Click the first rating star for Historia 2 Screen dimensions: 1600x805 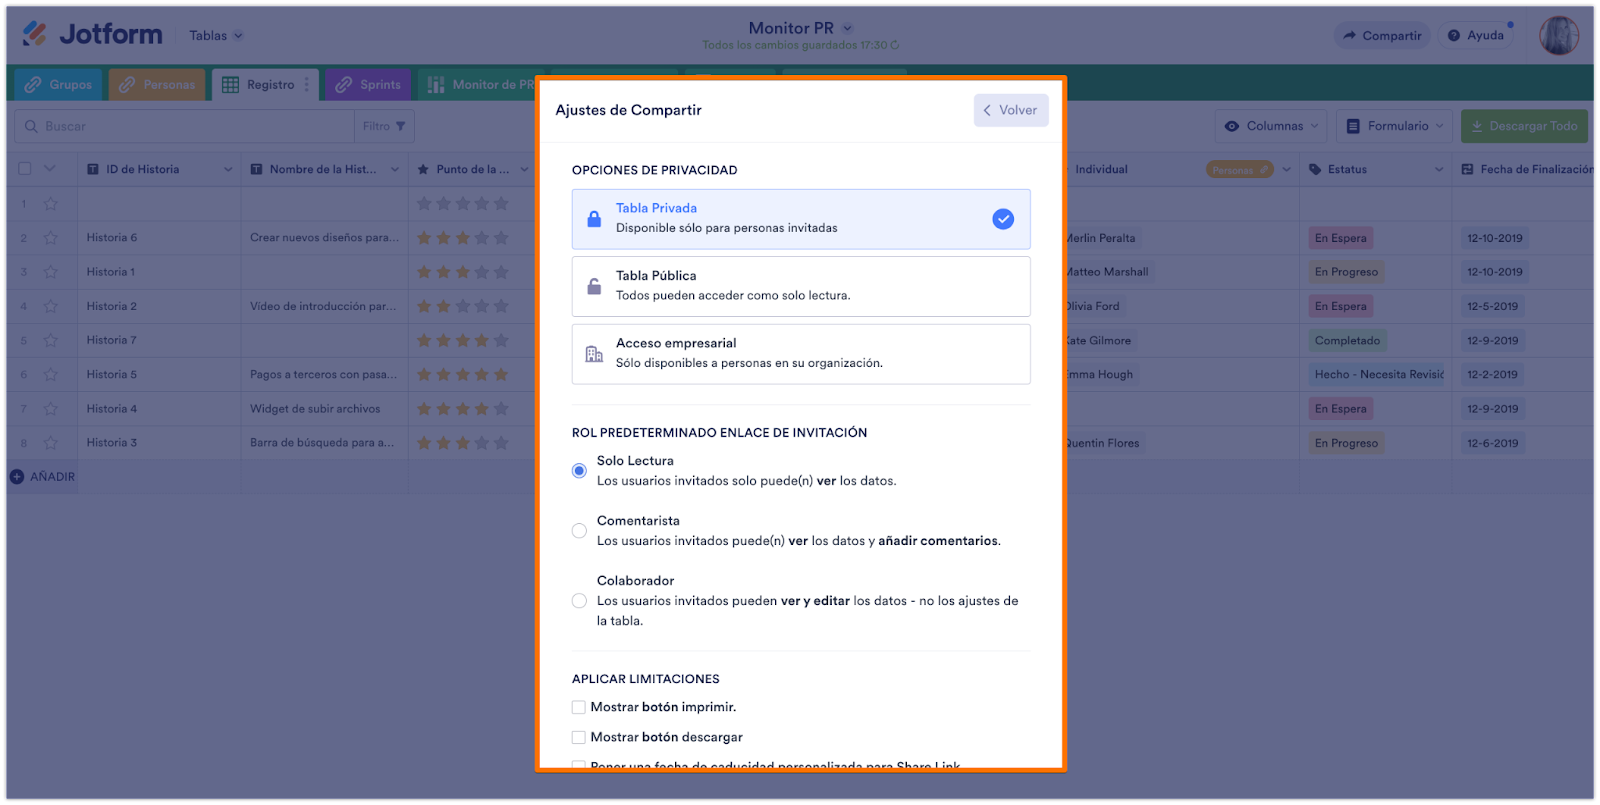tap(424, 306)
